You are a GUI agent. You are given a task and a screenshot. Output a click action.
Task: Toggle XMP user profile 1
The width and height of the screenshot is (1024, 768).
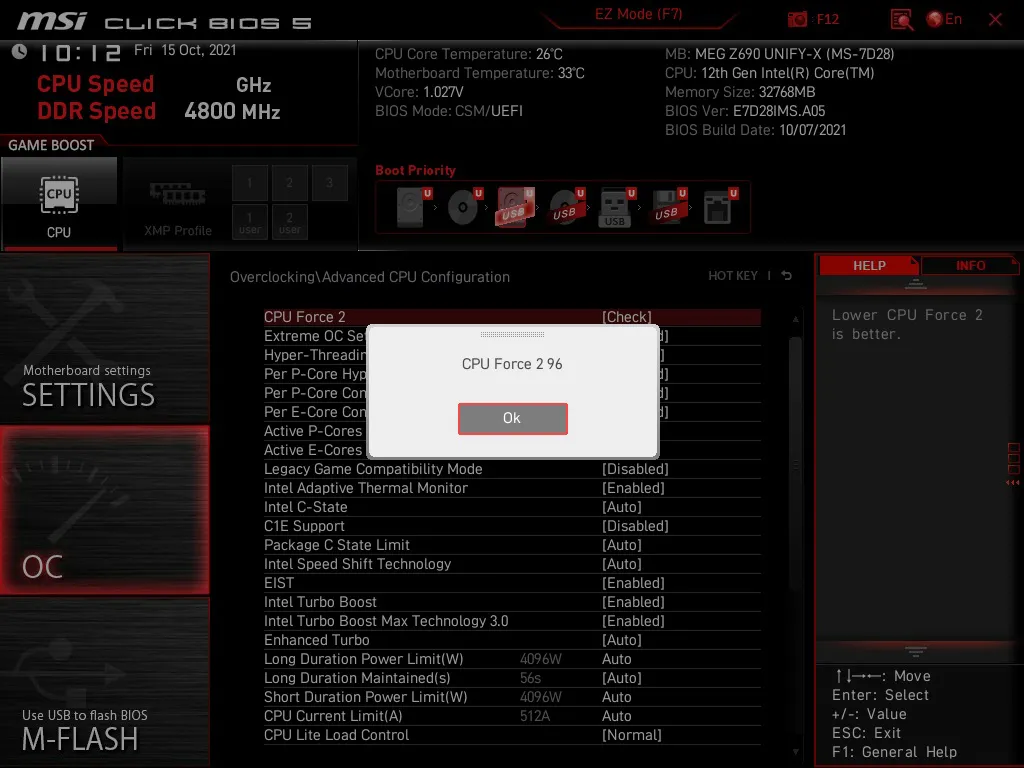249,222
